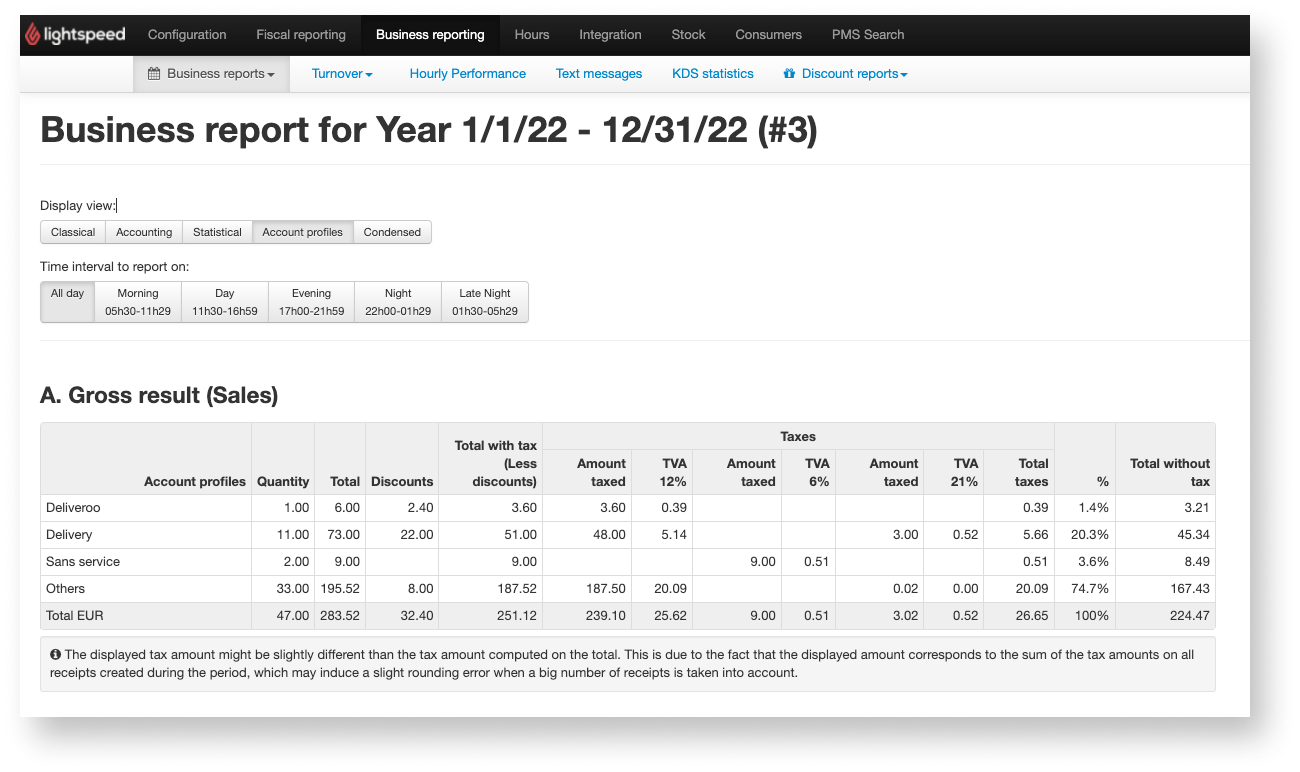The image size is (1300, 772).
Task: Choose the Statistical display view
Action: pyautogui.click(x=217, y=232)
